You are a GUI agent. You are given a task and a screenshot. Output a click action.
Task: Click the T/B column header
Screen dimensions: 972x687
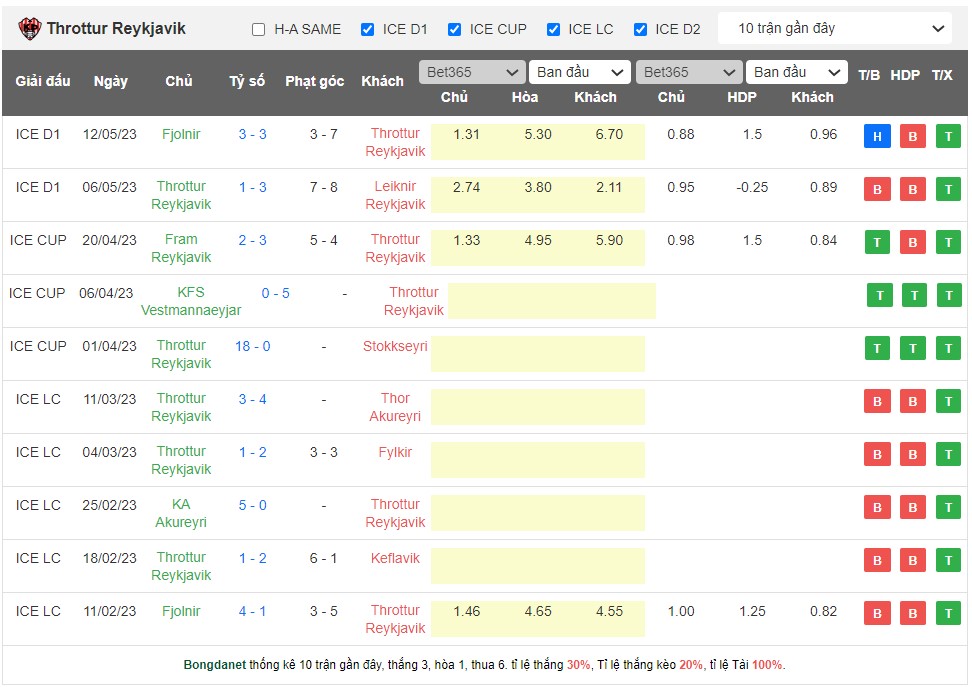pyautogui.click(x=877, y=74)
